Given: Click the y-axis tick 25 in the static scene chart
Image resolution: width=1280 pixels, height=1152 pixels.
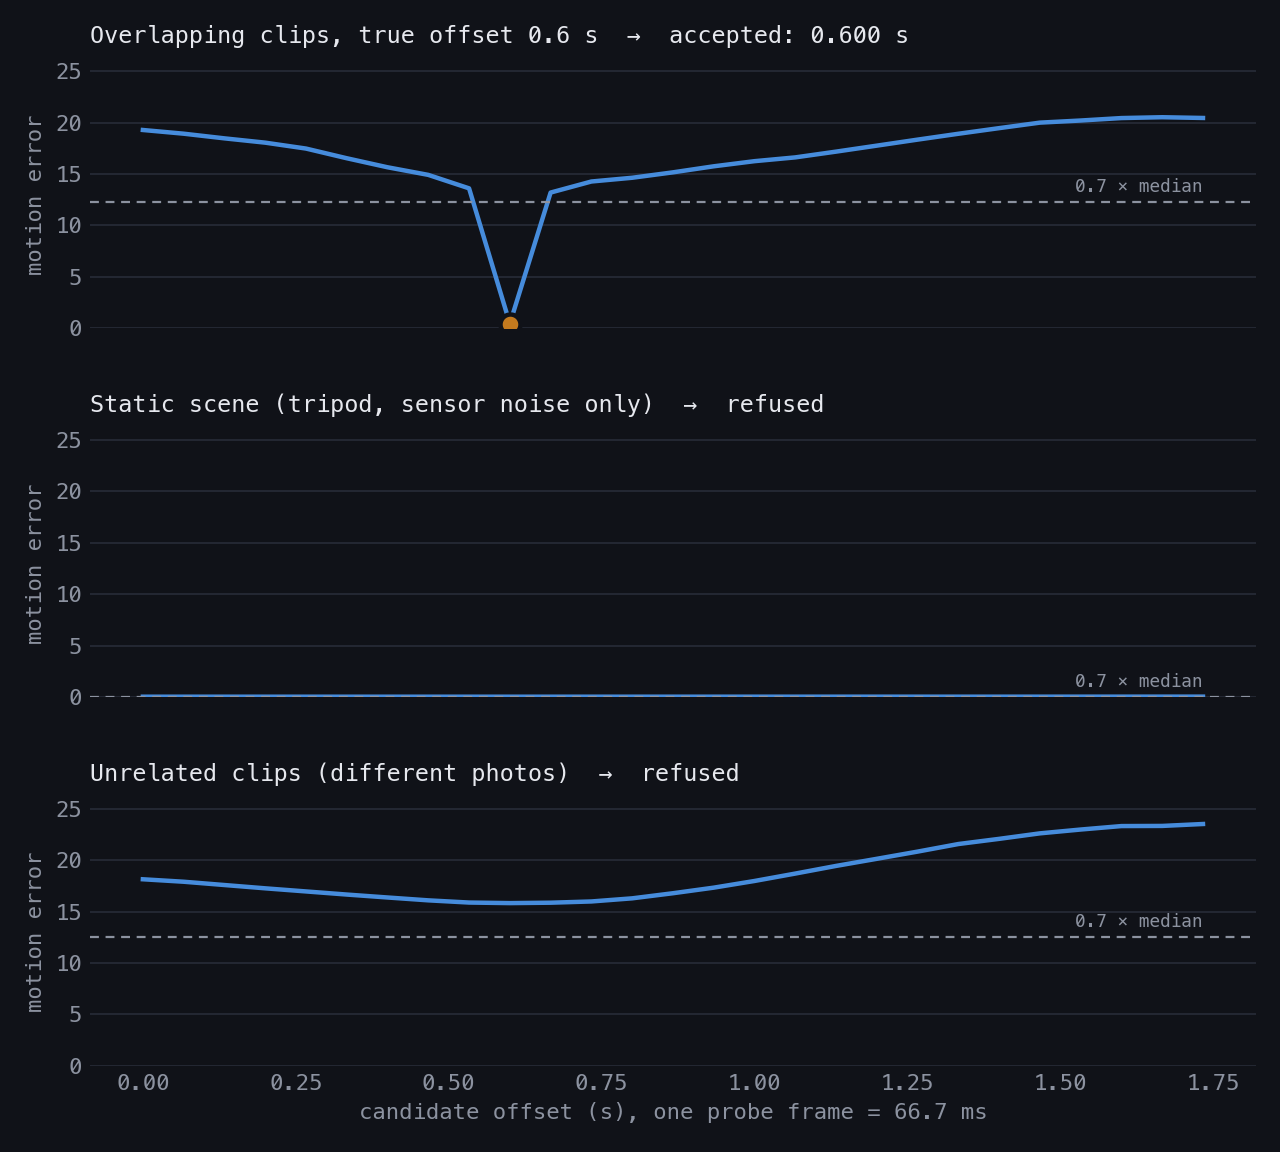Looking at the screenshot, I should click(x=69, y=440).
